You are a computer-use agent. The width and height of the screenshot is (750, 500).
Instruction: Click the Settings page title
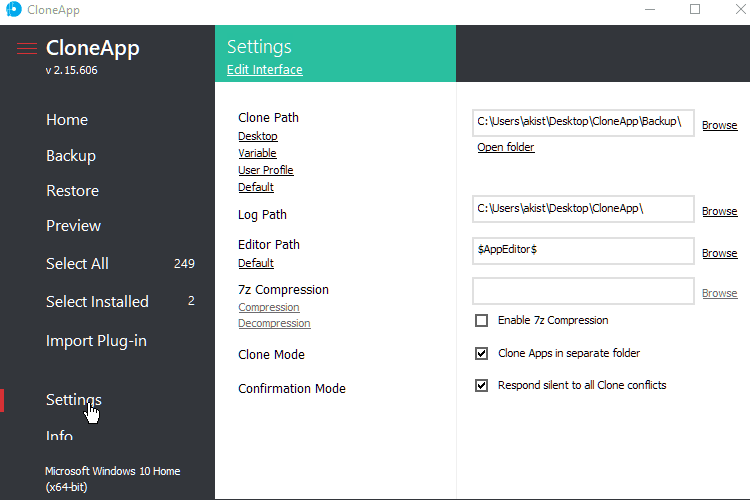(x=259, y=47)
